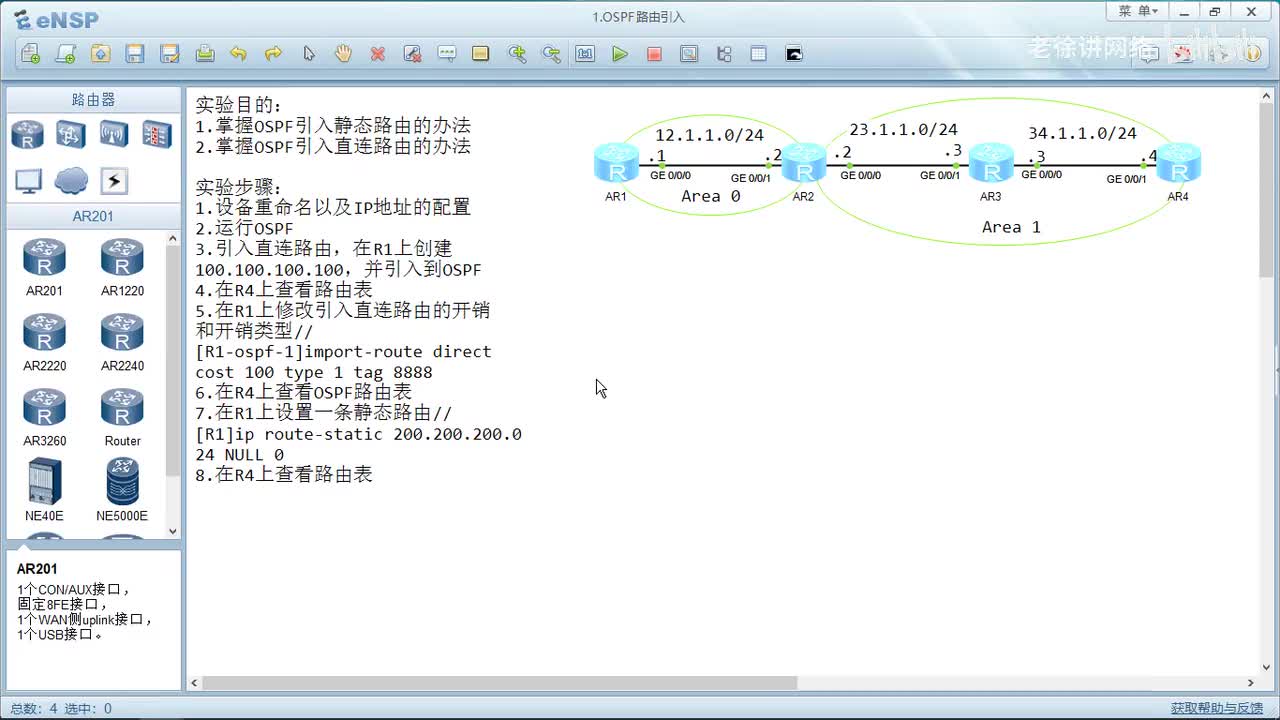Create a new topology from the toolbar
The image size is (1280, 720).
[x=31, y=54]
